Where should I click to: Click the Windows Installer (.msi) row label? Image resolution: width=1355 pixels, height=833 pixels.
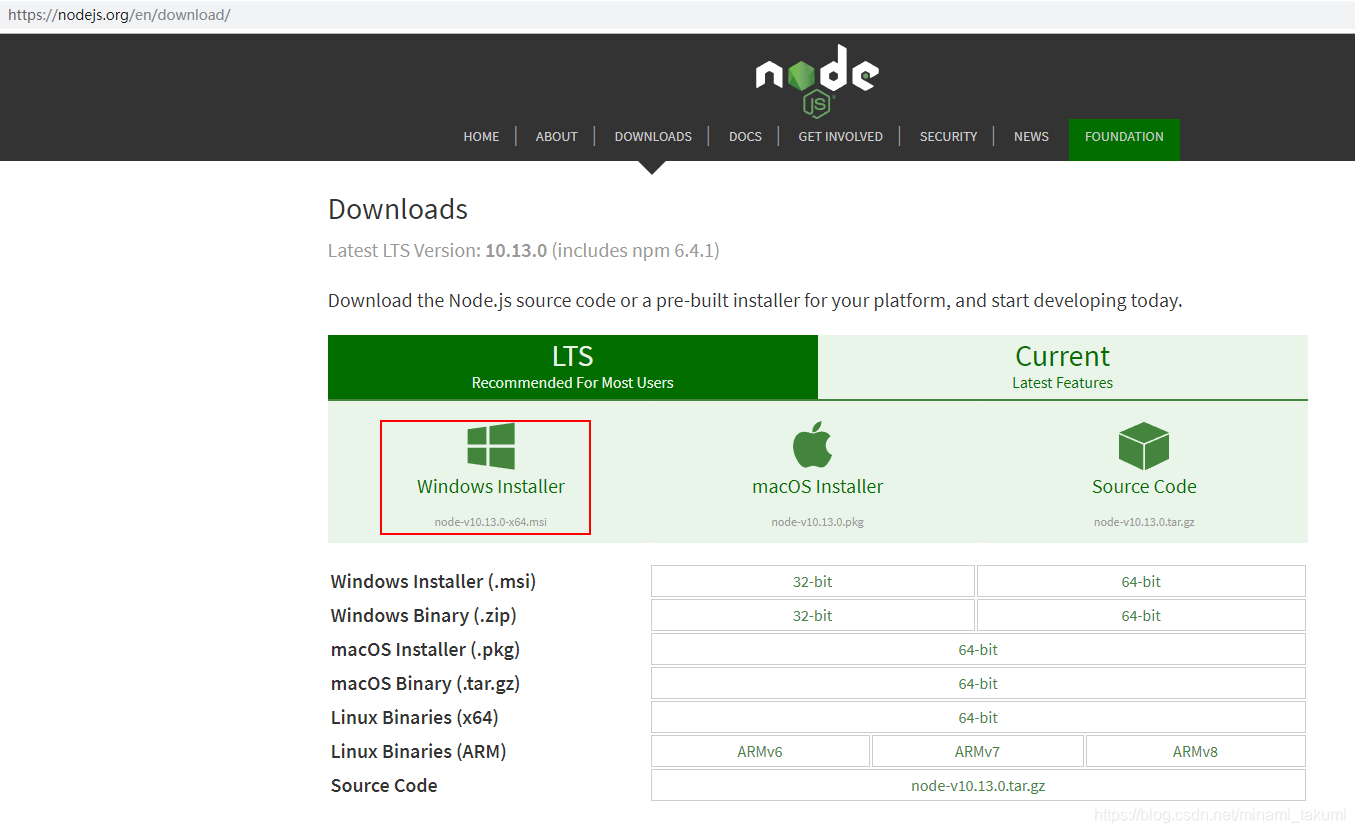click(433, 582)
